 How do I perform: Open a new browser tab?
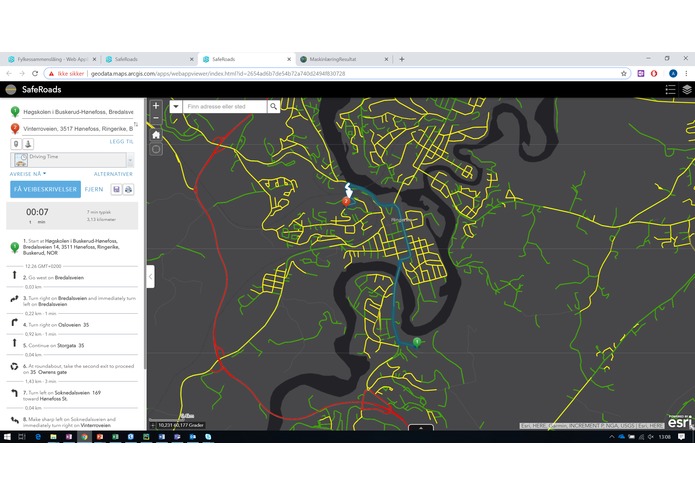[402, 59]
